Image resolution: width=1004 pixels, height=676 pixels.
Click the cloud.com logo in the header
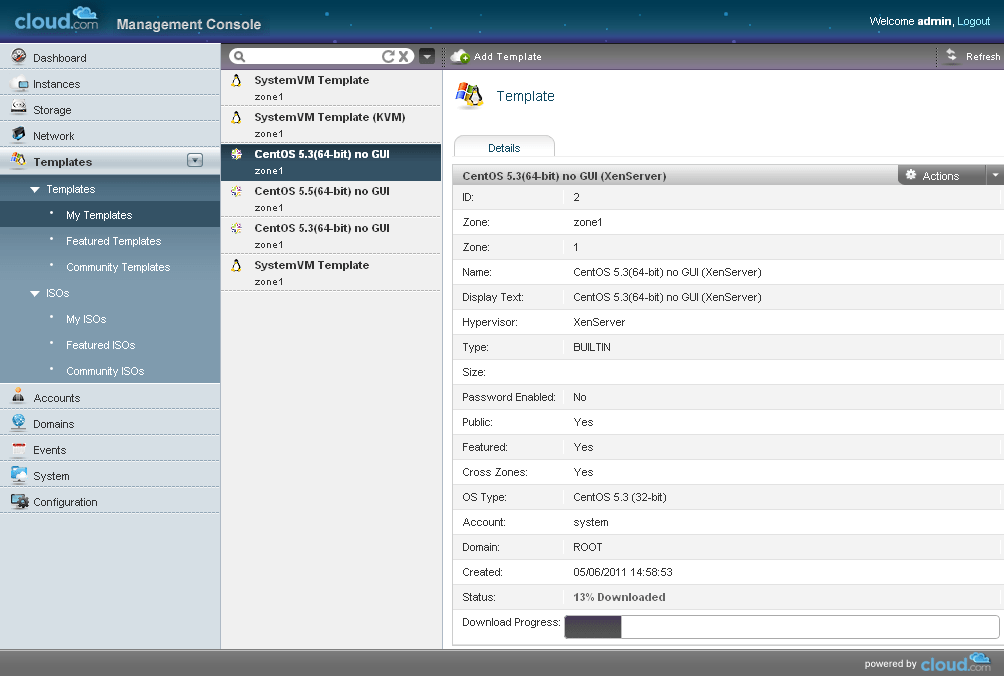click(x=56, y=19)
